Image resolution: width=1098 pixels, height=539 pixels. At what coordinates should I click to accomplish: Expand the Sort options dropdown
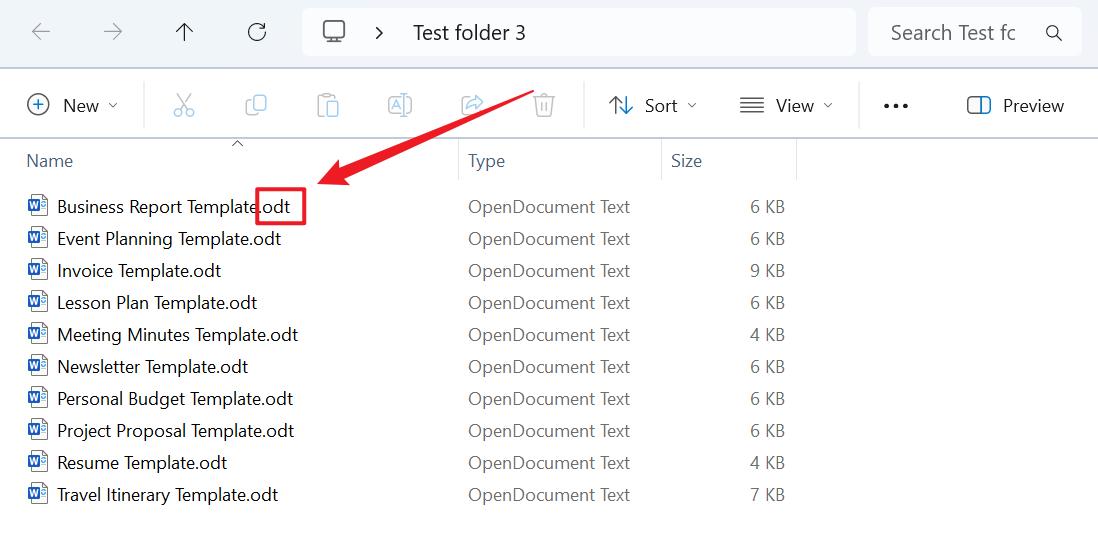[x=653, y=105]
